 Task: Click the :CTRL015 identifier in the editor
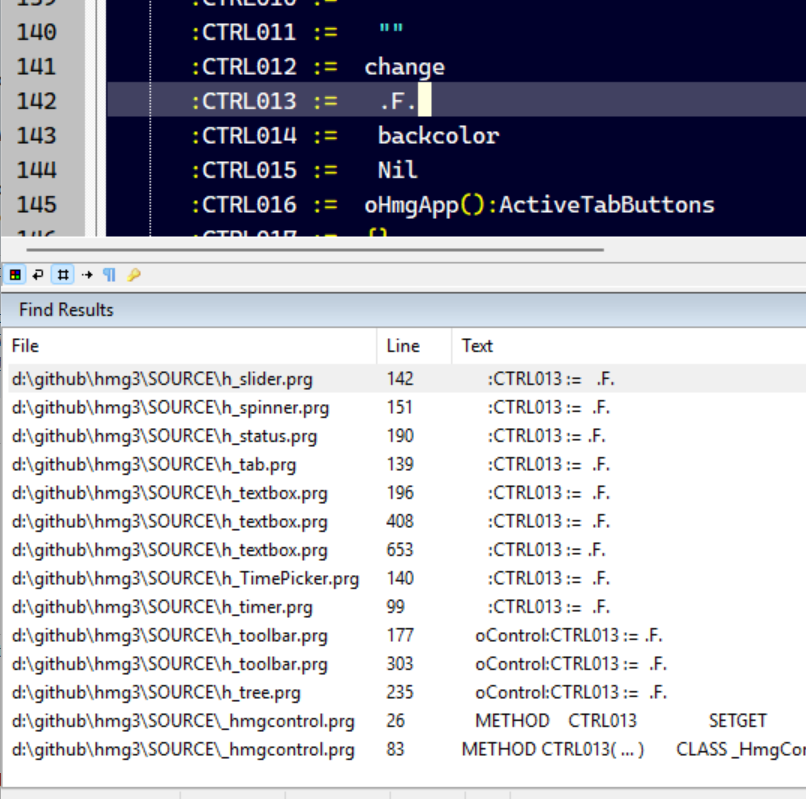(244, 170)
